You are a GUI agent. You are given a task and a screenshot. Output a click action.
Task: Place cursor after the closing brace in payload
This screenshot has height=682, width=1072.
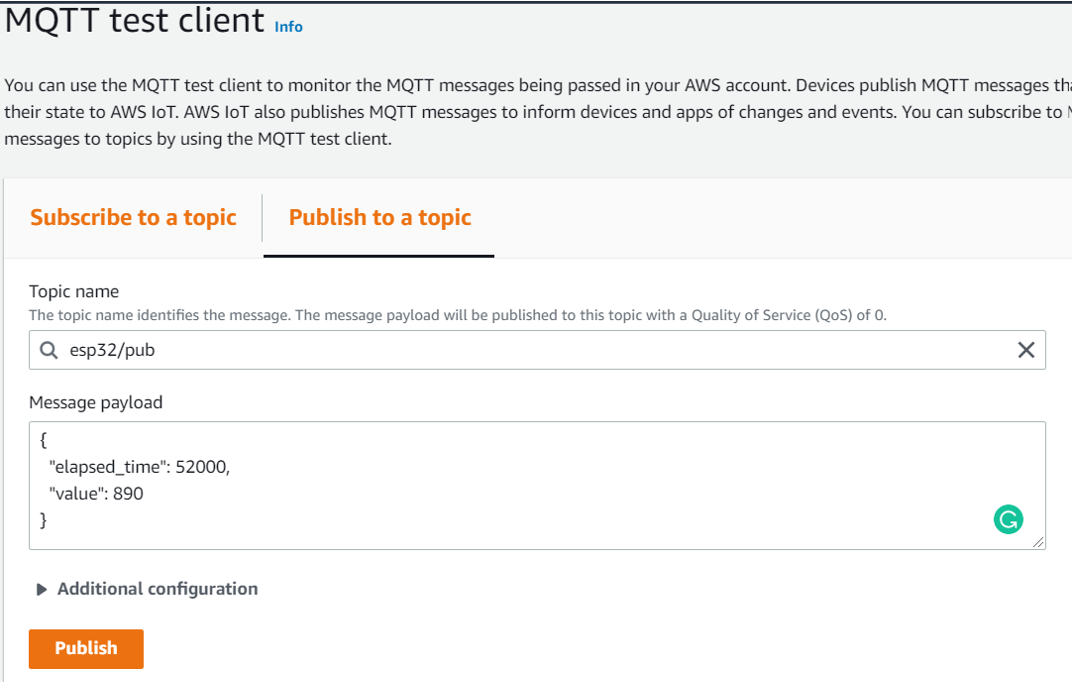tap(48, 520)
